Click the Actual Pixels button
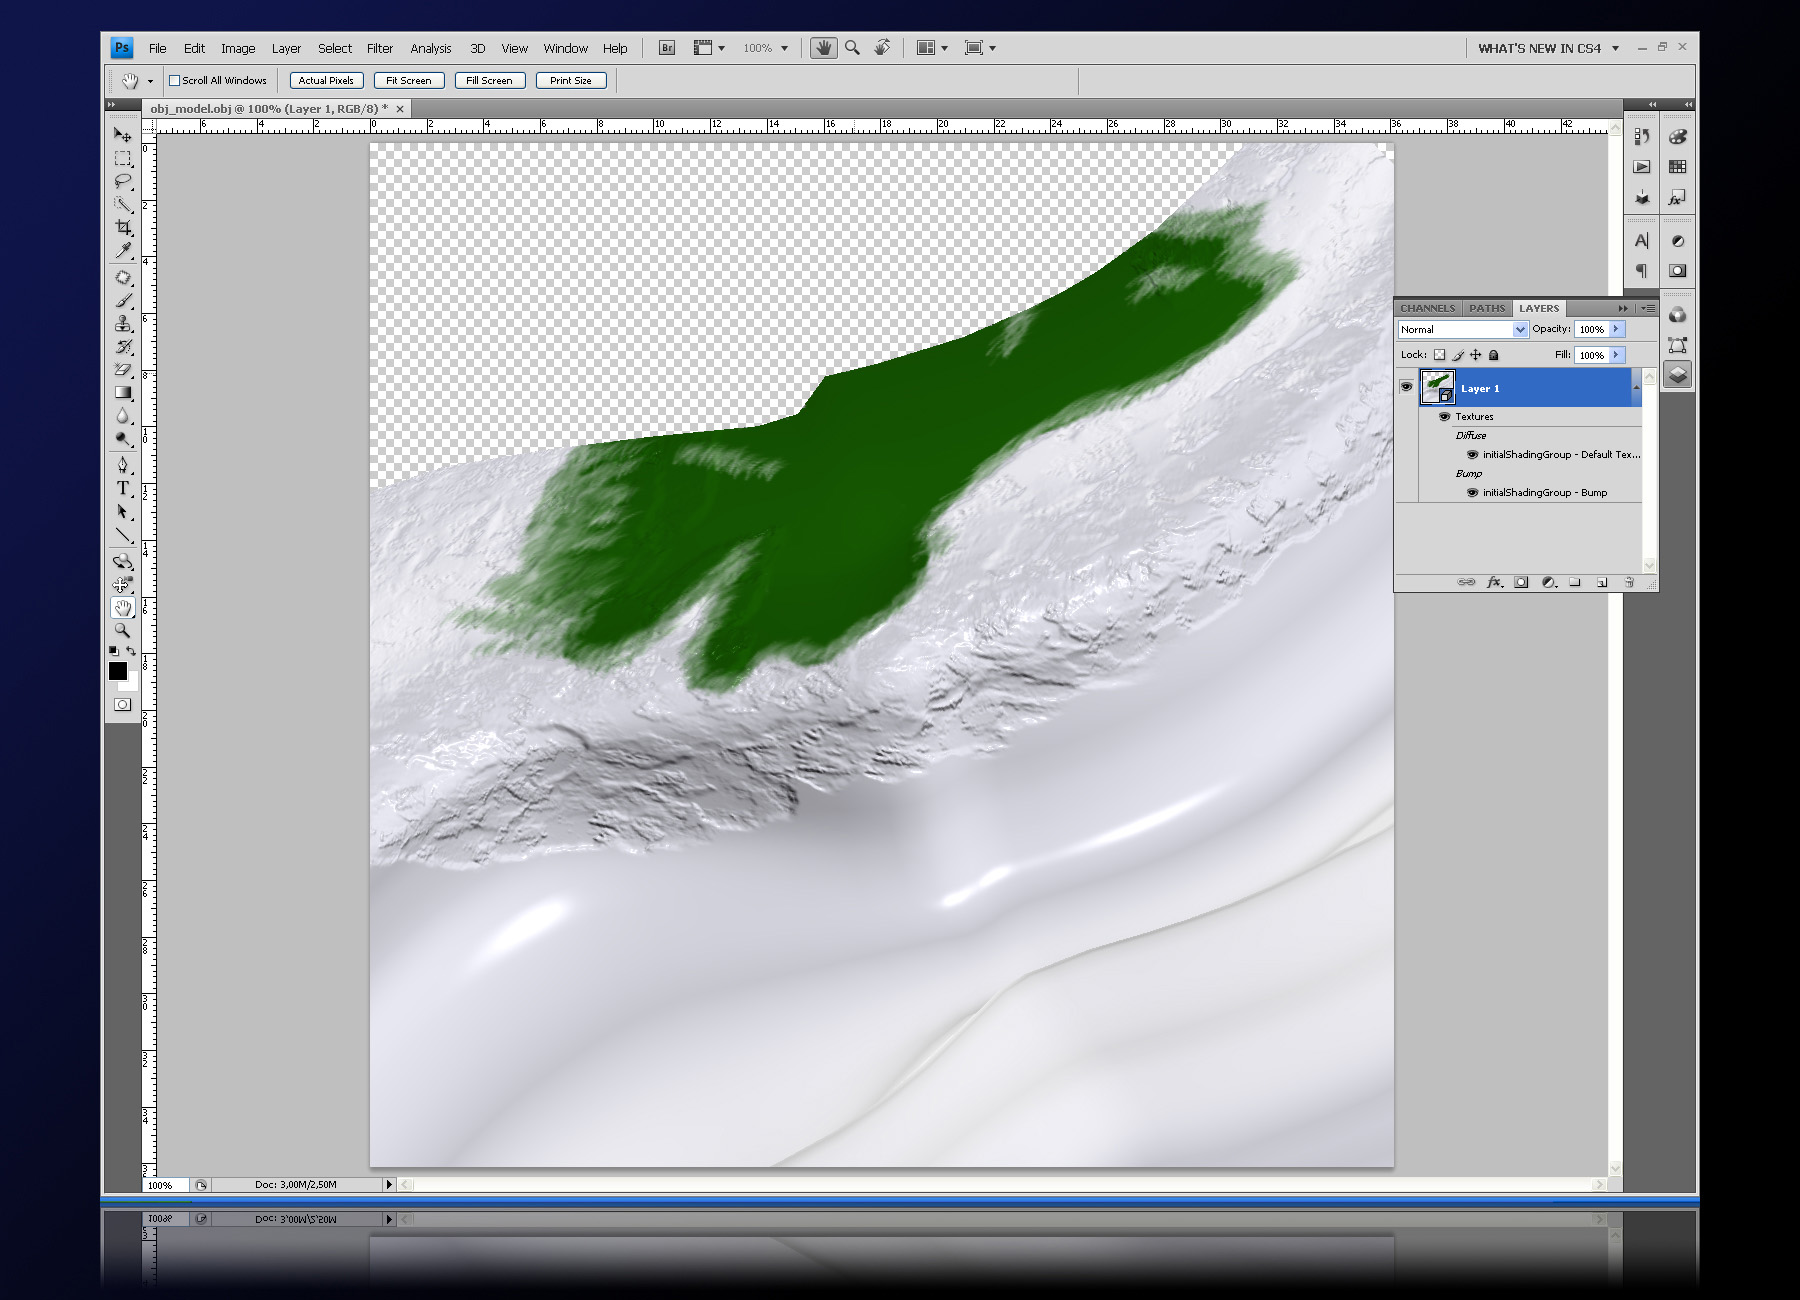1800x1300 pixels. [x=326, y=81]
